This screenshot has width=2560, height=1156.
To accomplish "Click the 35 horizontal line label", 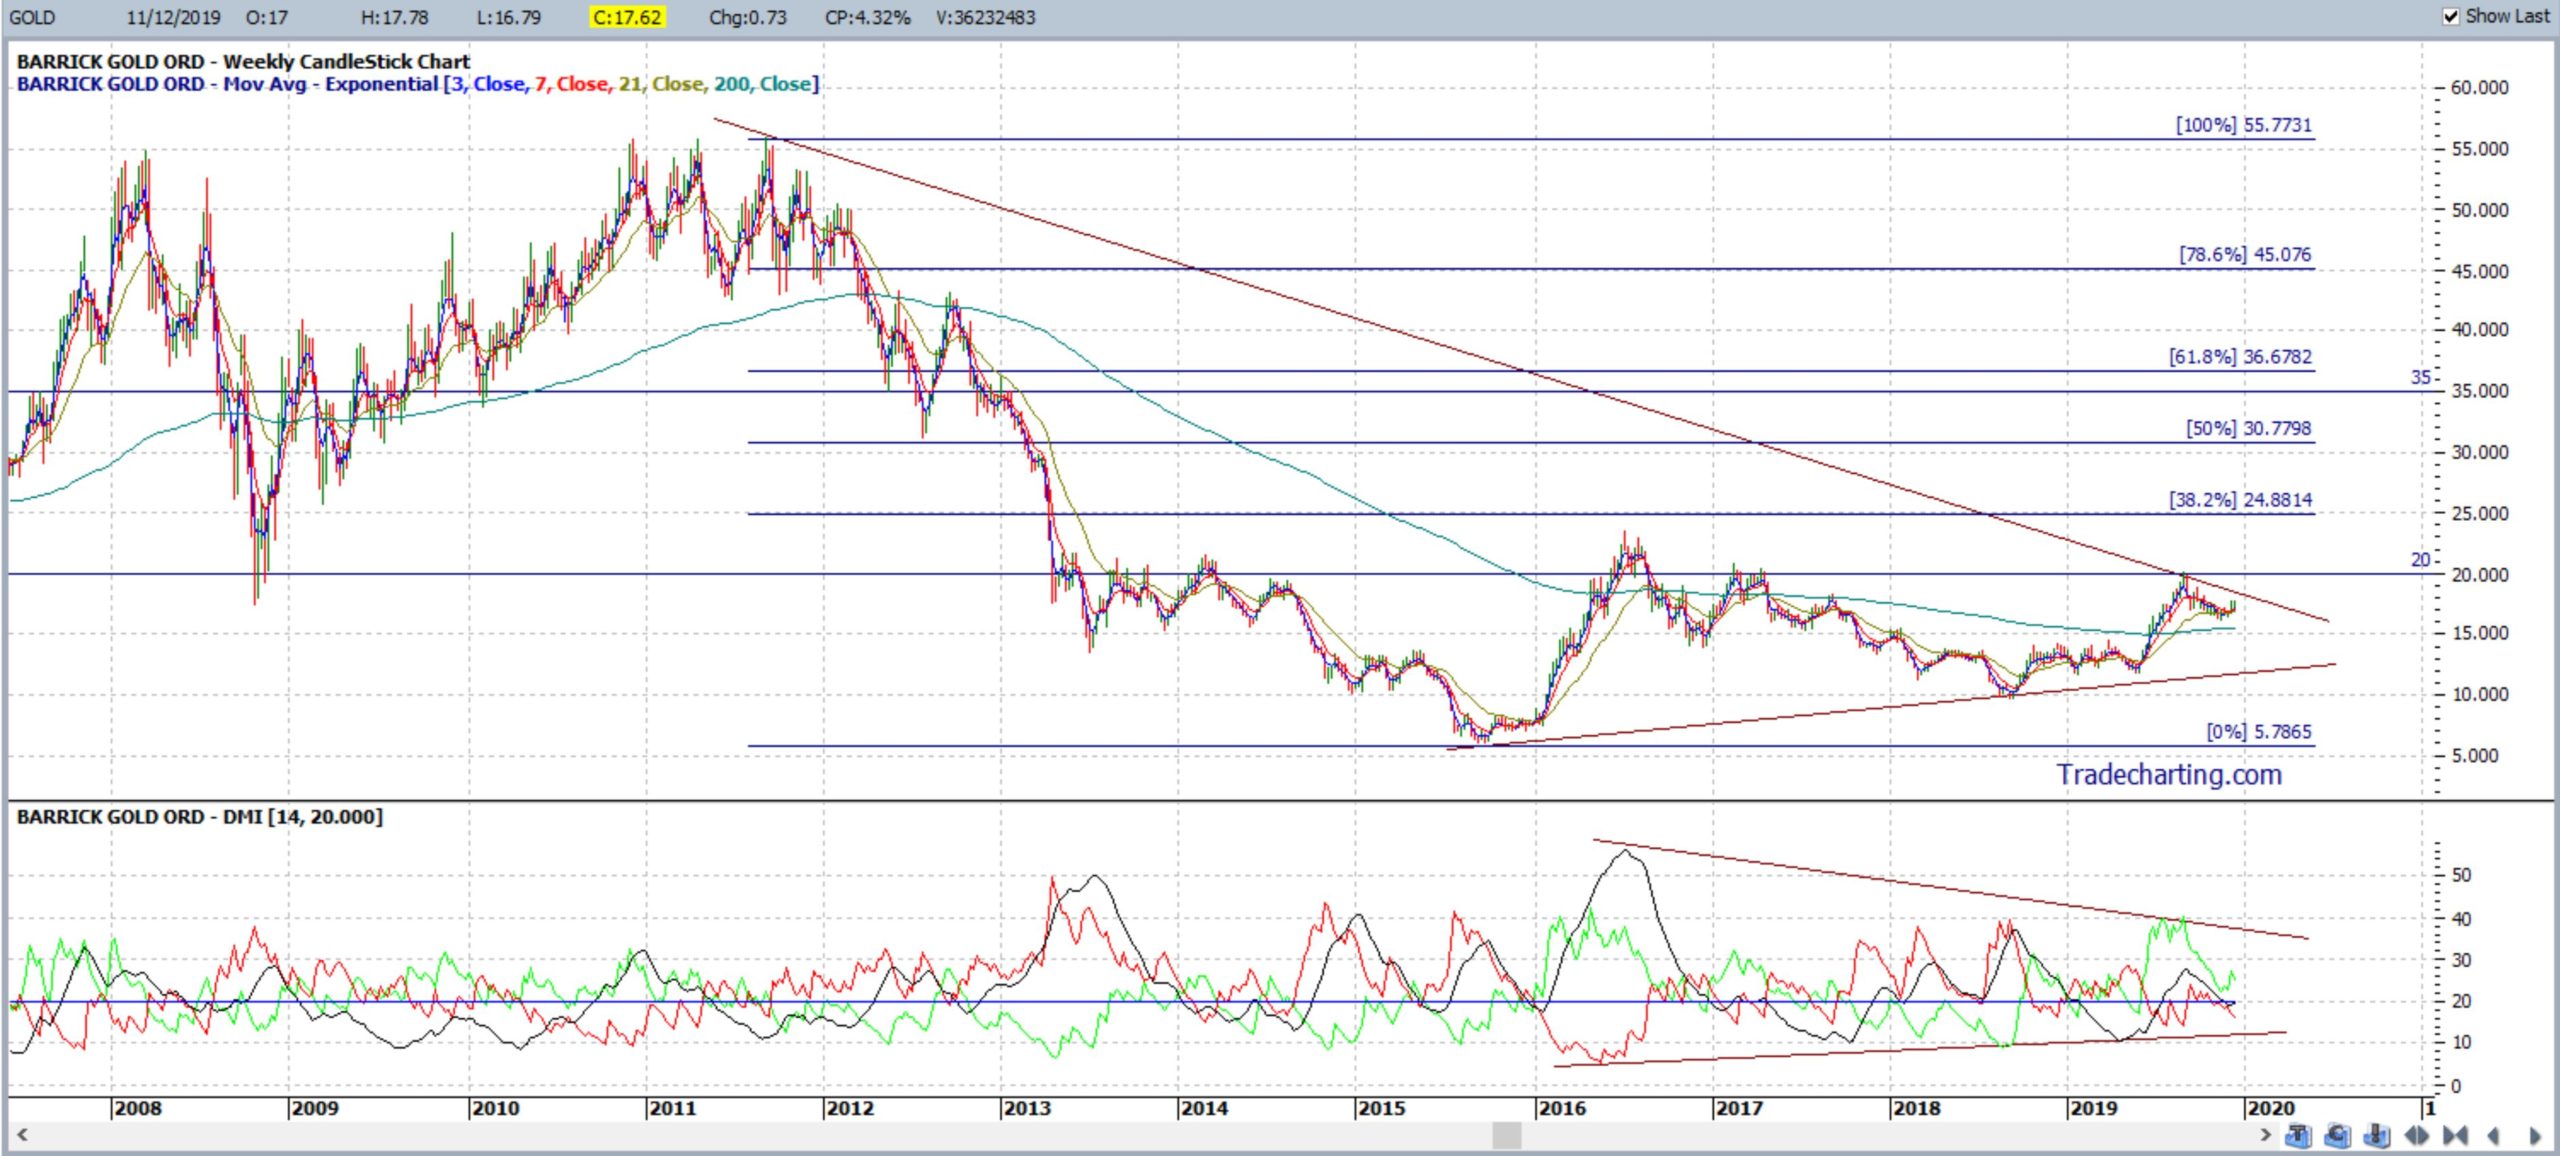I will tap(2420, 377).
